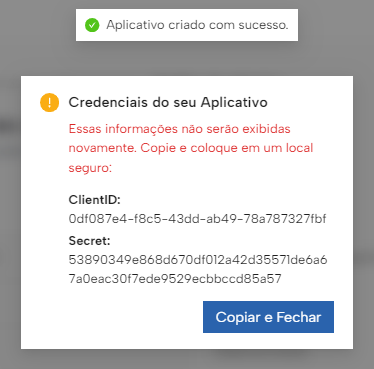Select the 'Aplicativo criado com sucesso.' toast message

187,25
